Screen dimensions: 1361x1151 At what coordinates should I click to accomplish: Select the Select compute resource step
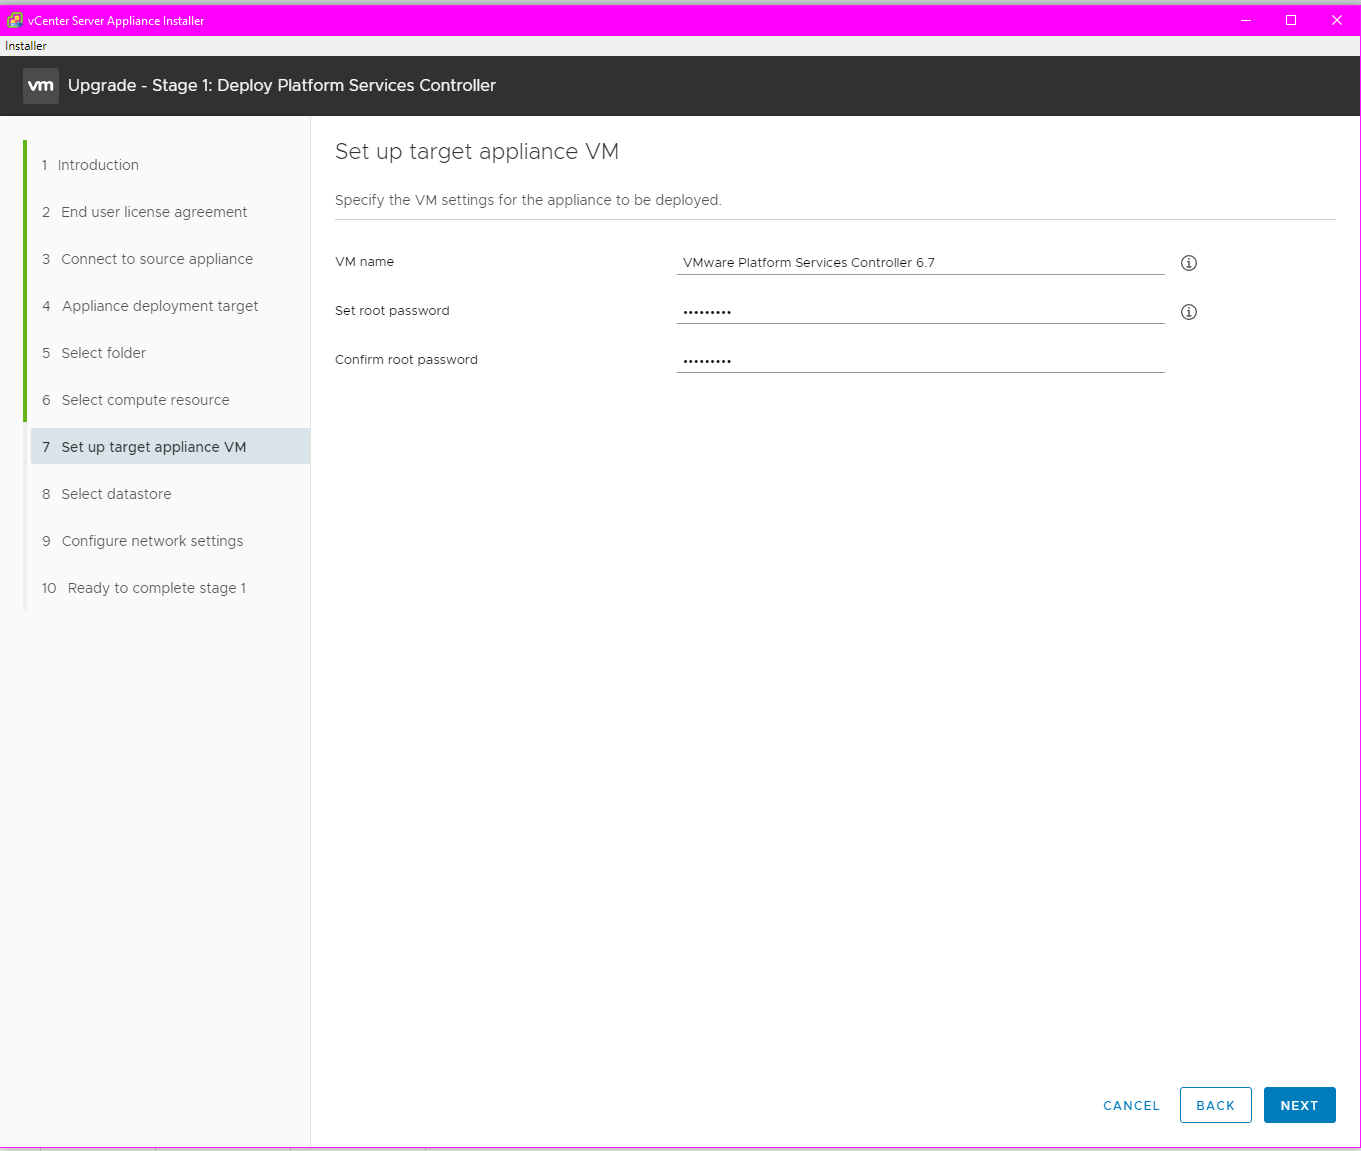pyautogui.click(x=145, y=399)
